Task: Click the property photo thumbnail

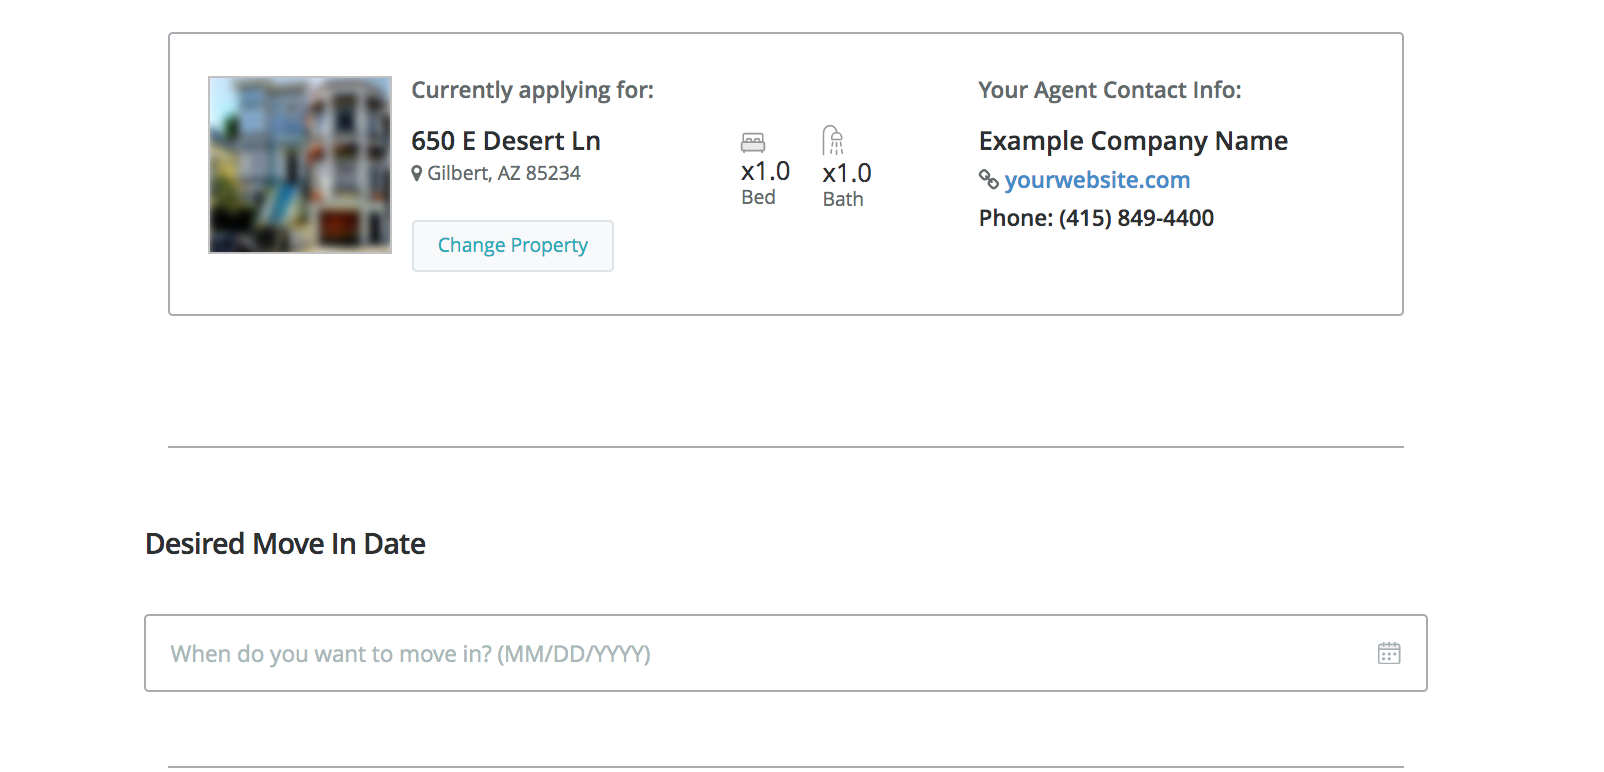Action: pyautogui.click(x=300, y=165)
